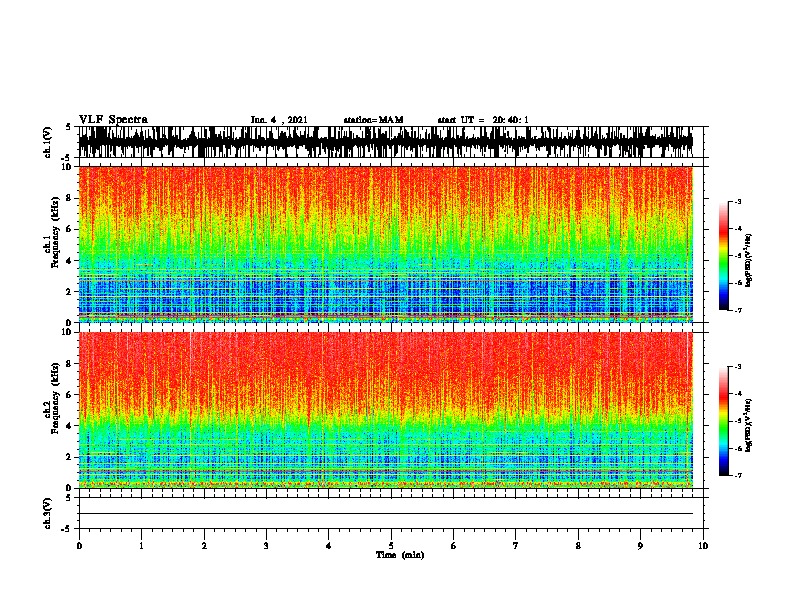The height and width of the screenshot is (612, 792).
Task: Click time-axis tick label "0"
Action: pos(79,546)
